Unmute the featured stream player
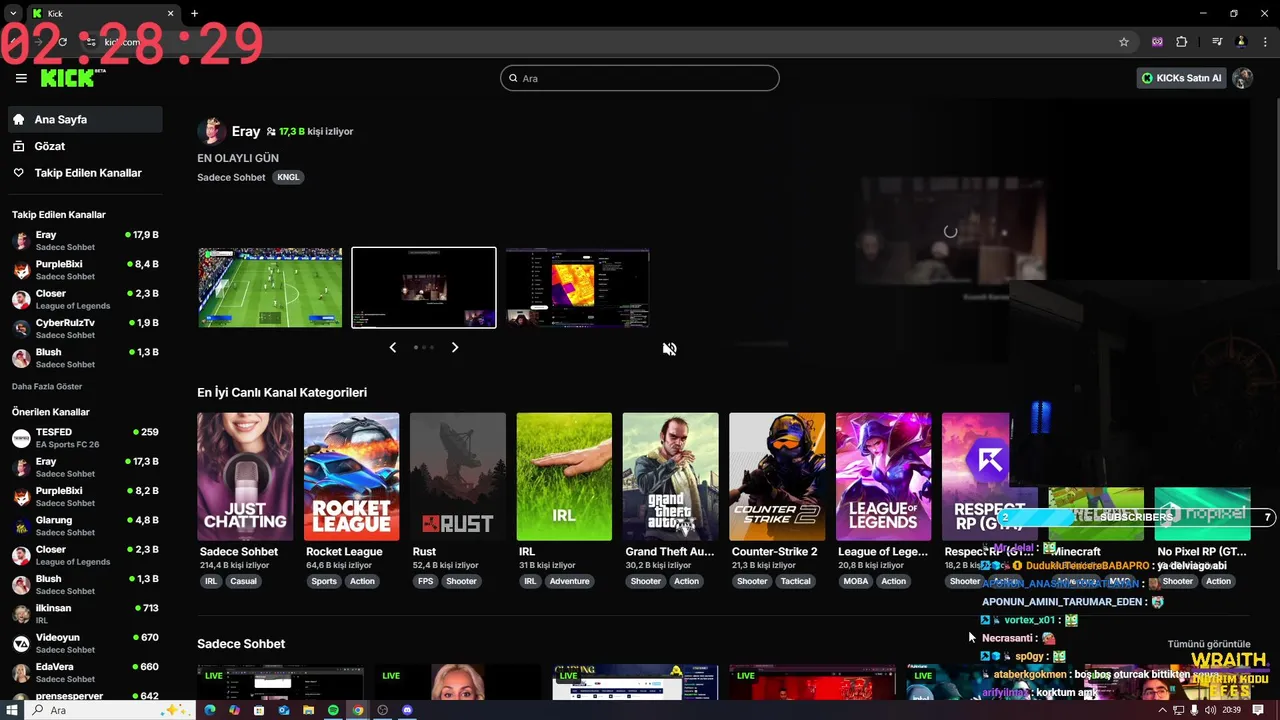This screenshot has height=720, width=1280. (670, 349)
